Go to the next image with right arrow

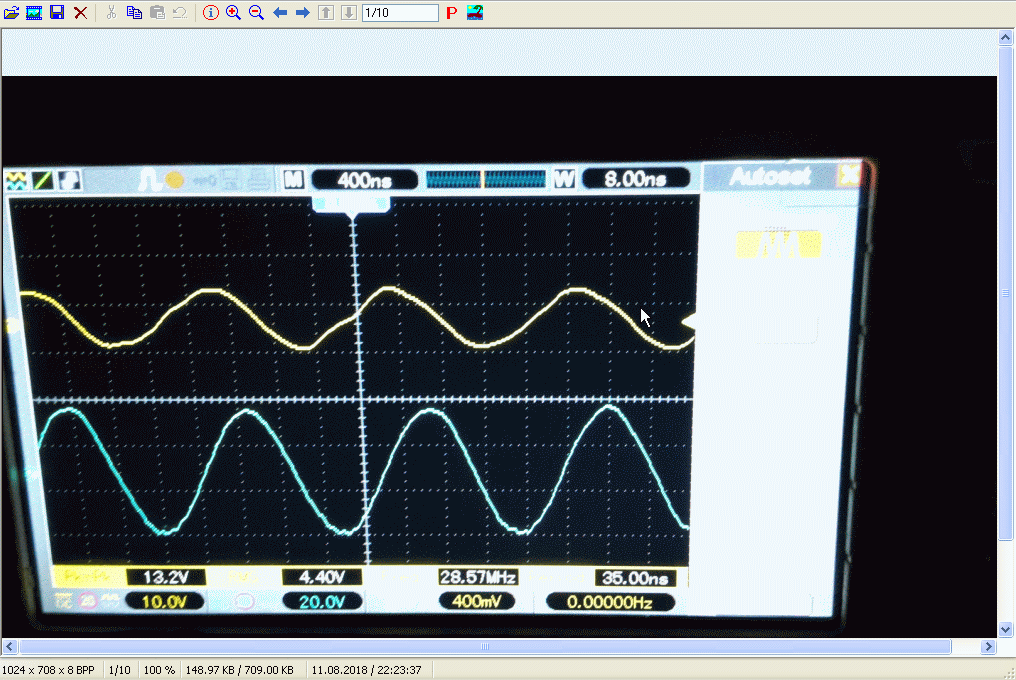tap(302, 13)
